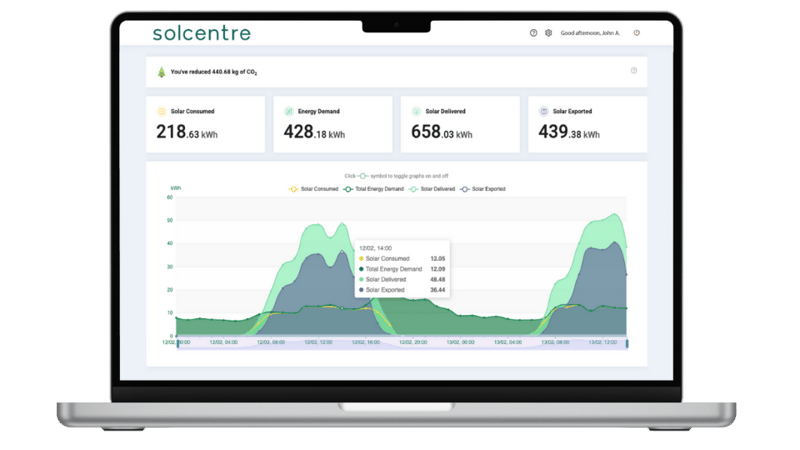Click the green tree CO2 icon
Viewport: 800px width, 450px height.
161,72
